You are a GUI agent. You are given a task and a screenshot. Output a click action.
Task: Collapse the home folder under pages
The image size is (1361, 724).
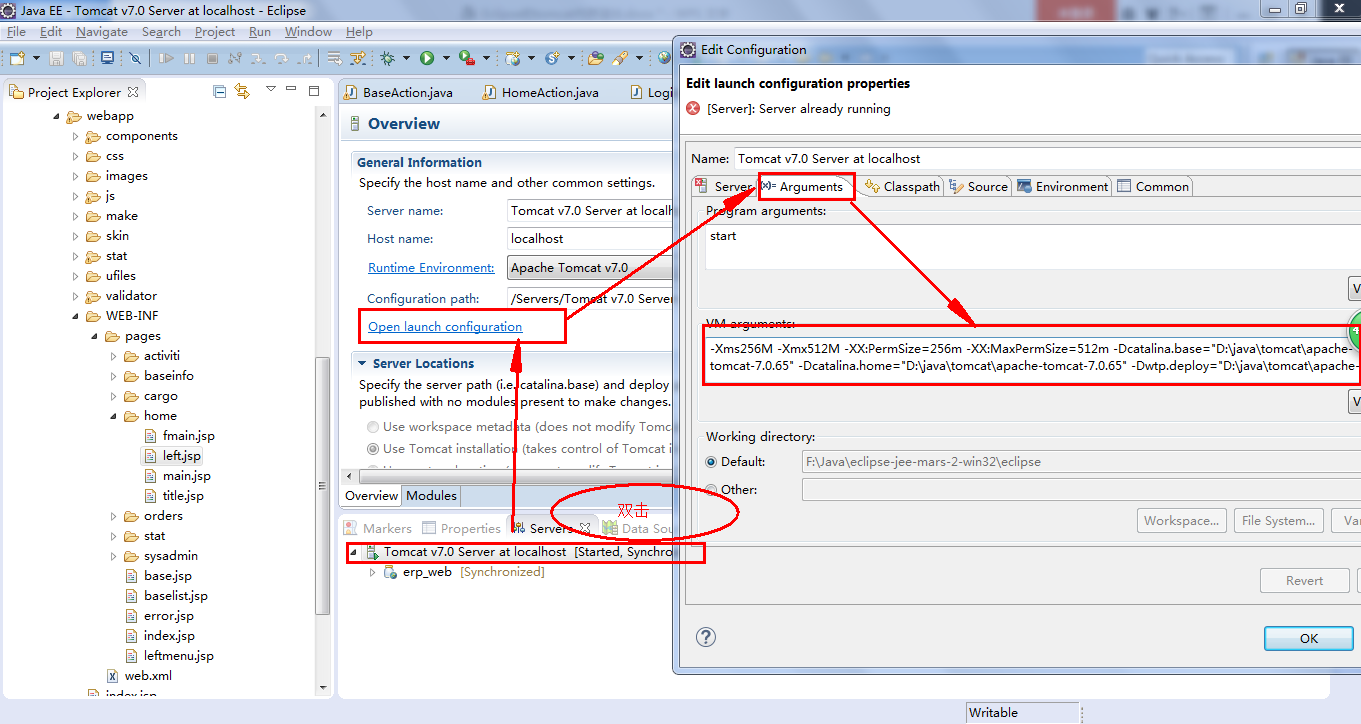click(114, 416)
